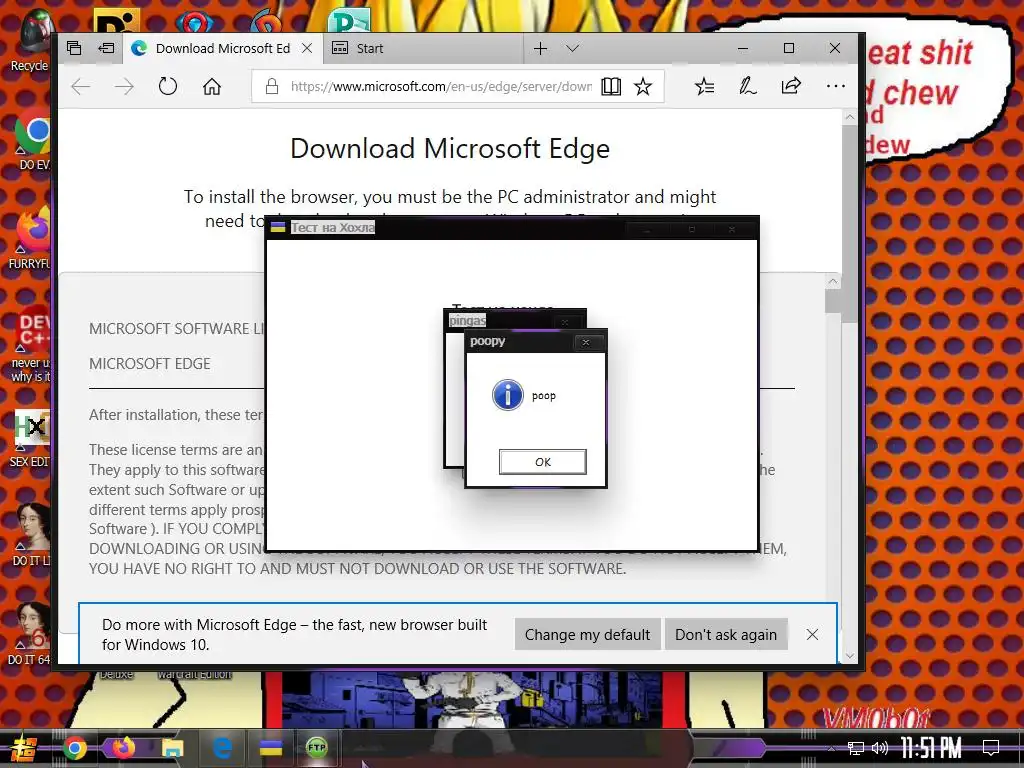Open the DO IT L desktop icon
This screenshot has height=768, width=1024.
[31, 534]
